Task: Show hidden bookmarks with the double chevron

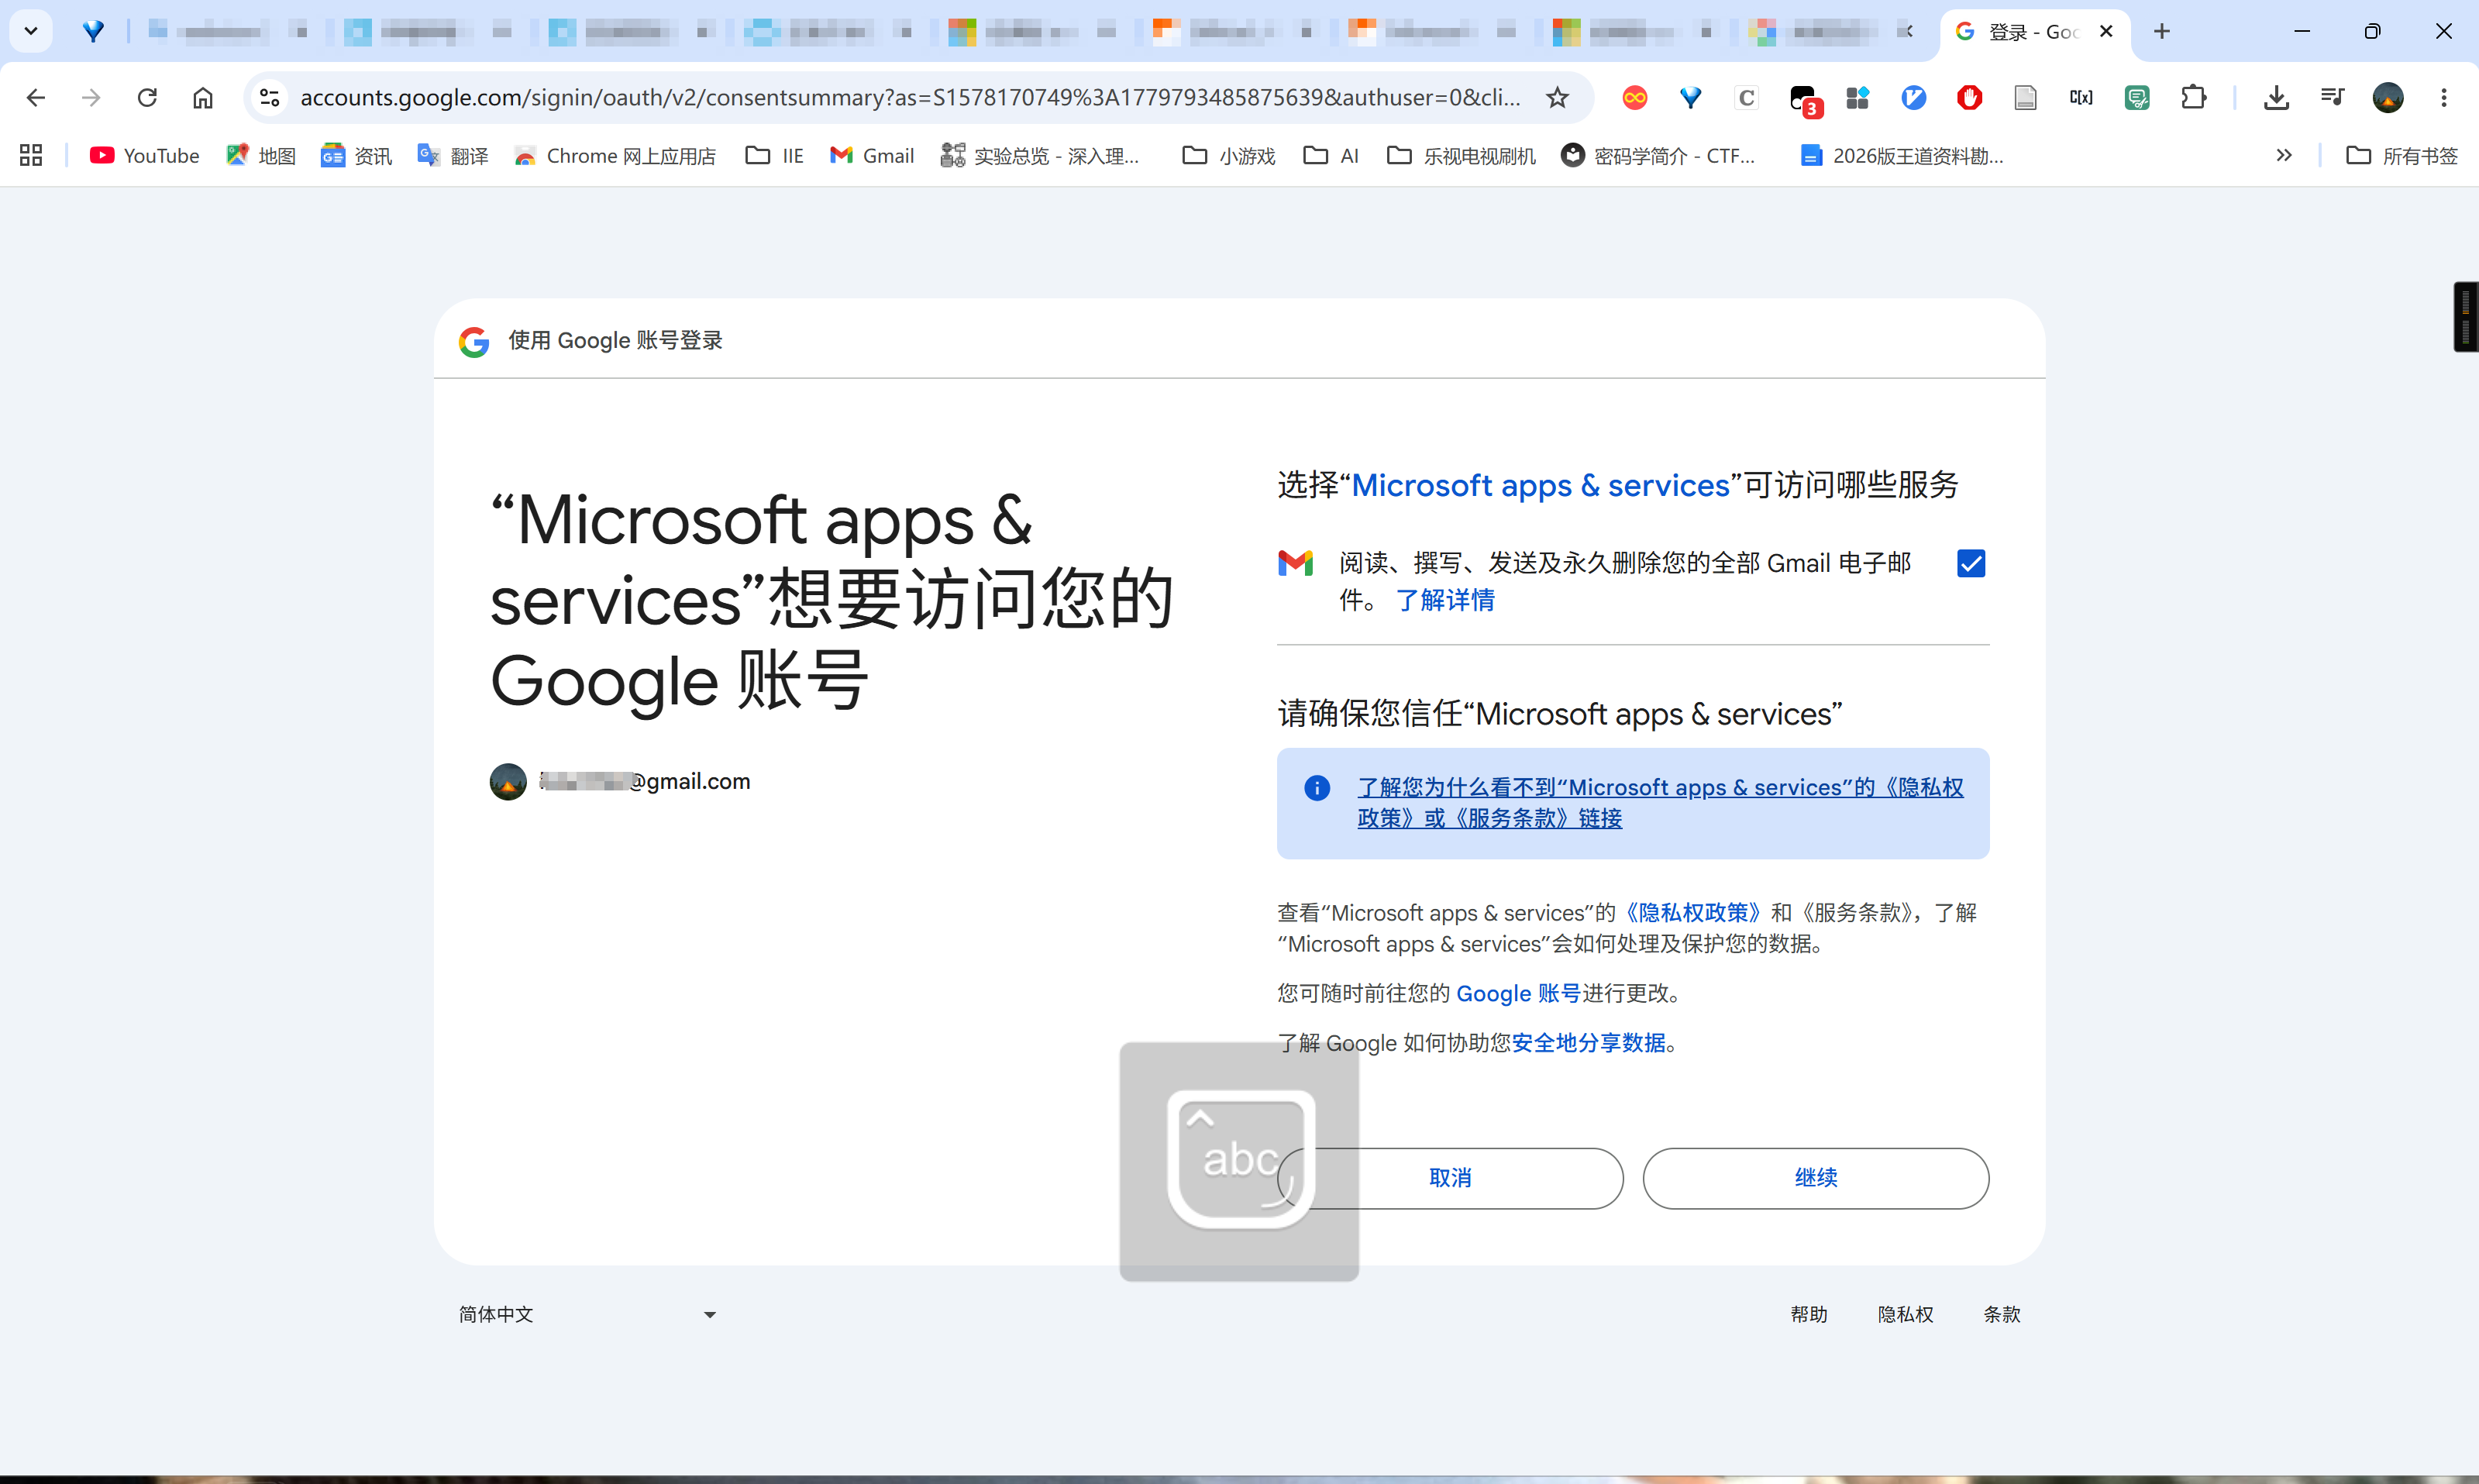Action: 2284,155
